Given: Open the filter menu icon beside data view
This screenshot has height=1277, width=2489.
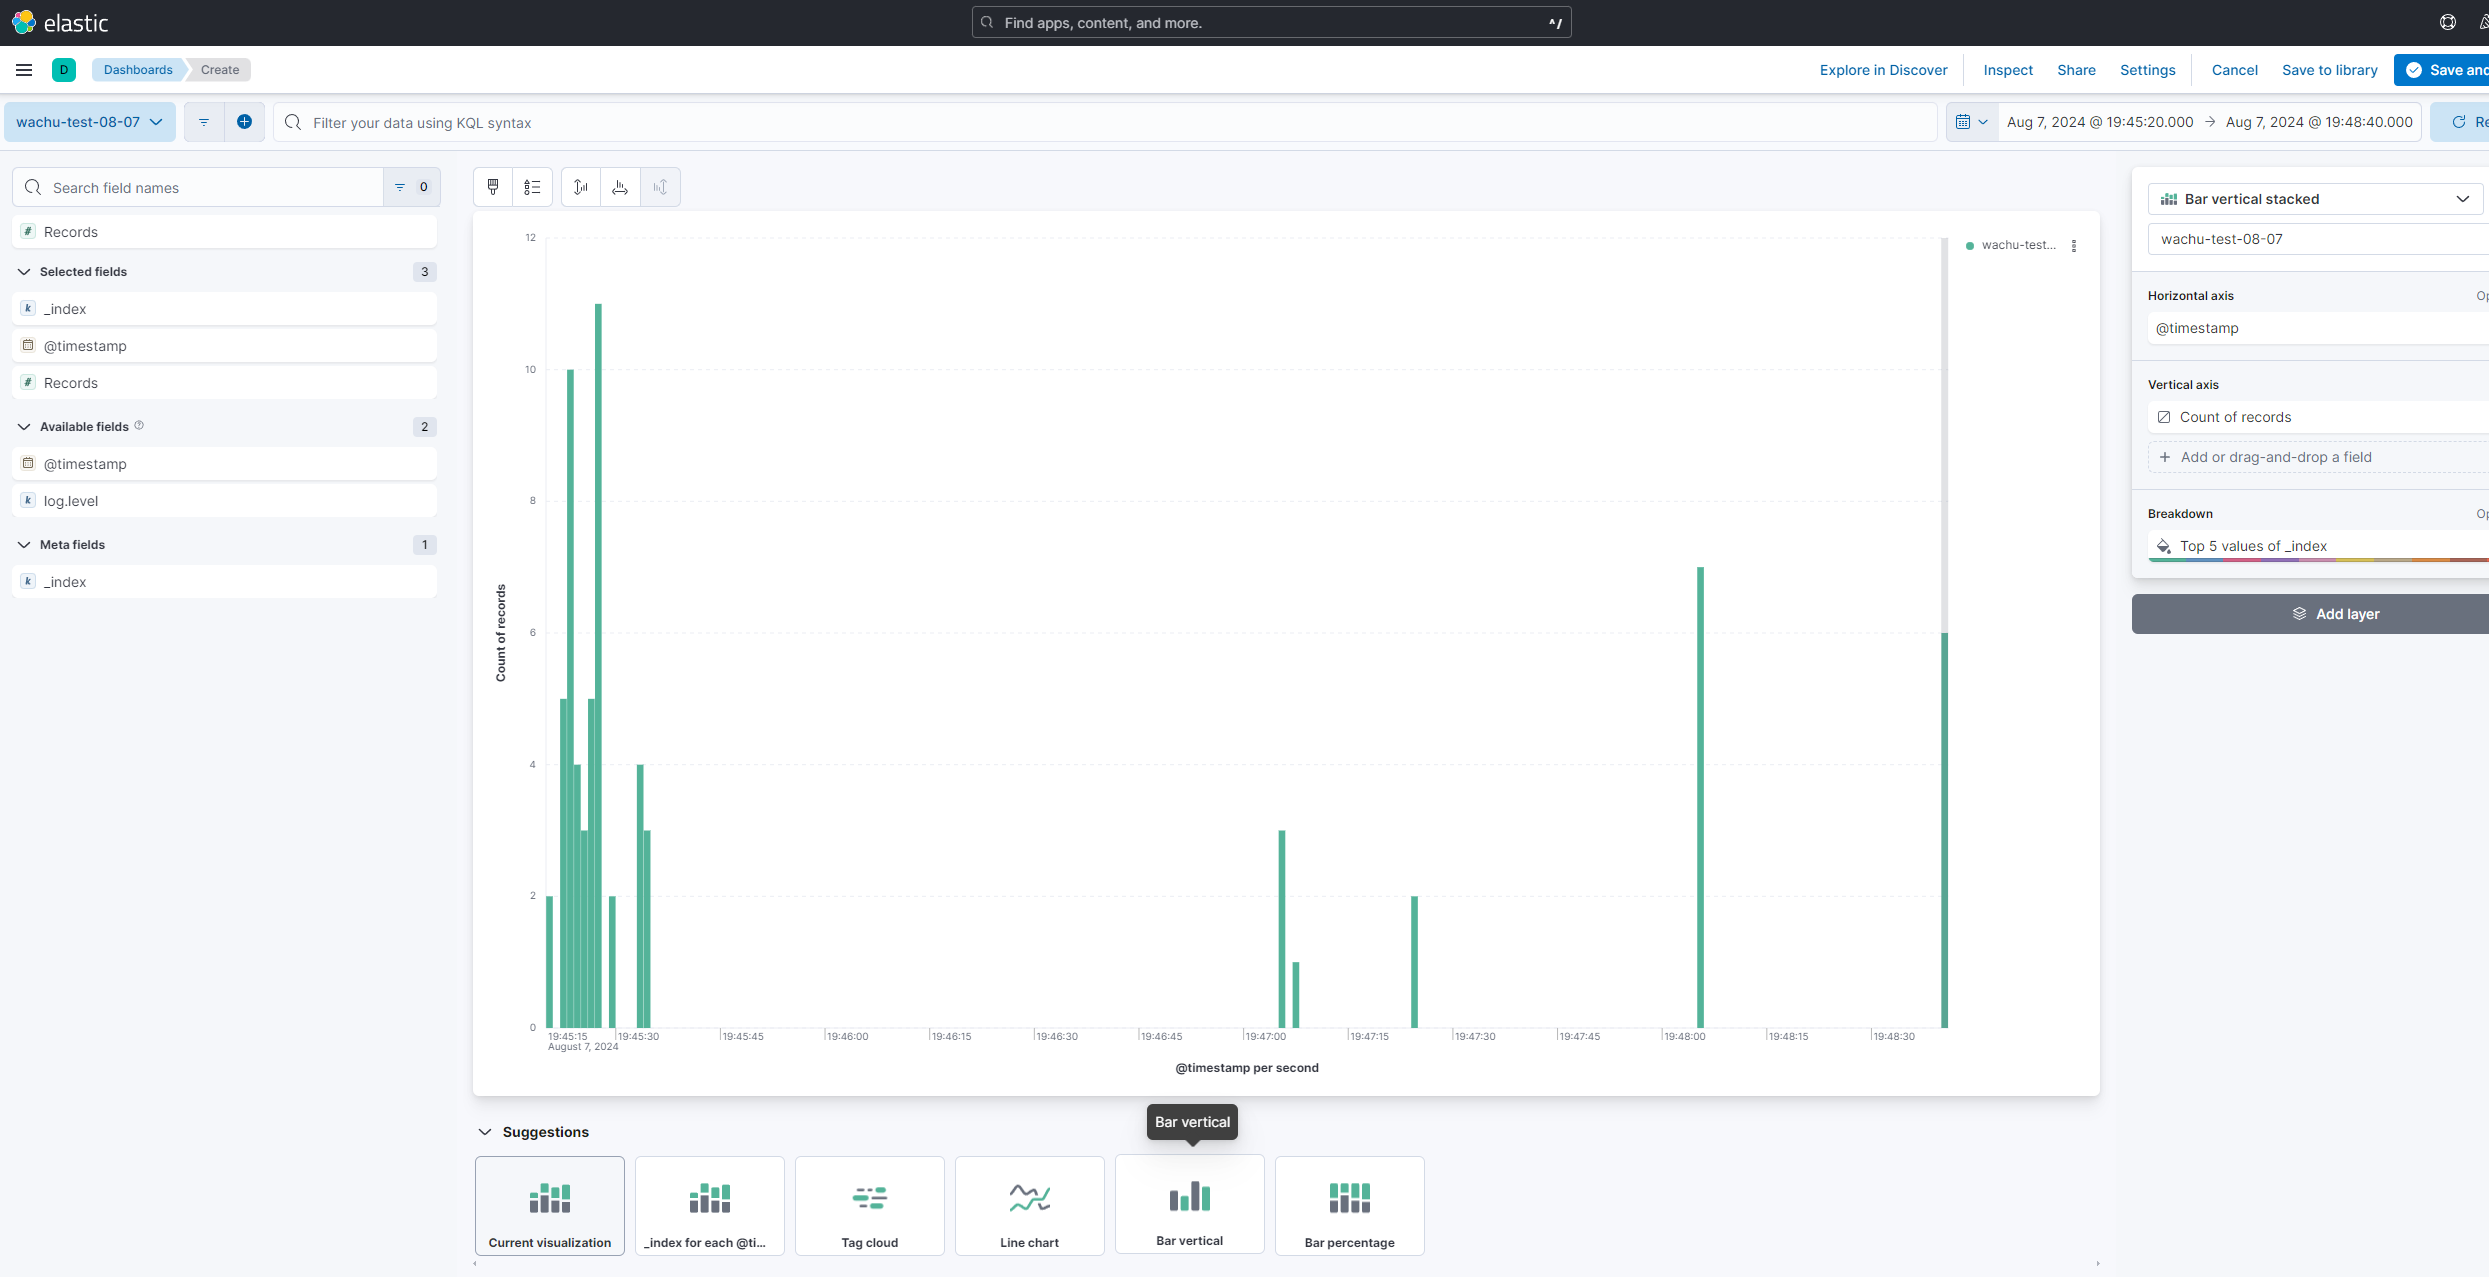Looking at the screenshot, I should coord(204,122).
